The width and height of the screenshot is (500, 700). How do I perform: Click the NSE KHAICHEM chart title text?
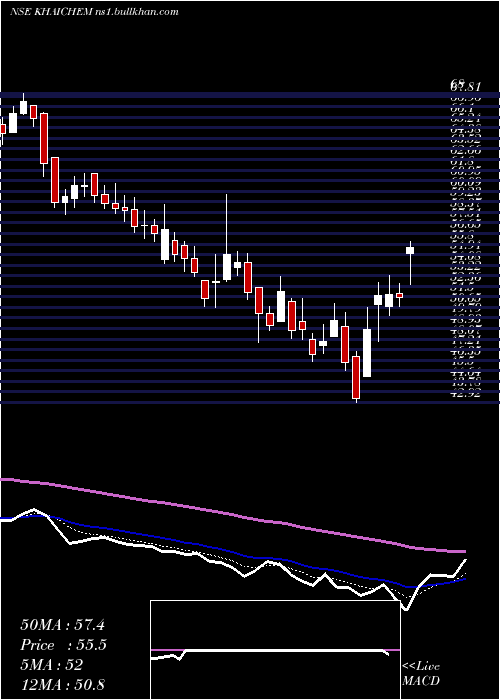(95, 12)
